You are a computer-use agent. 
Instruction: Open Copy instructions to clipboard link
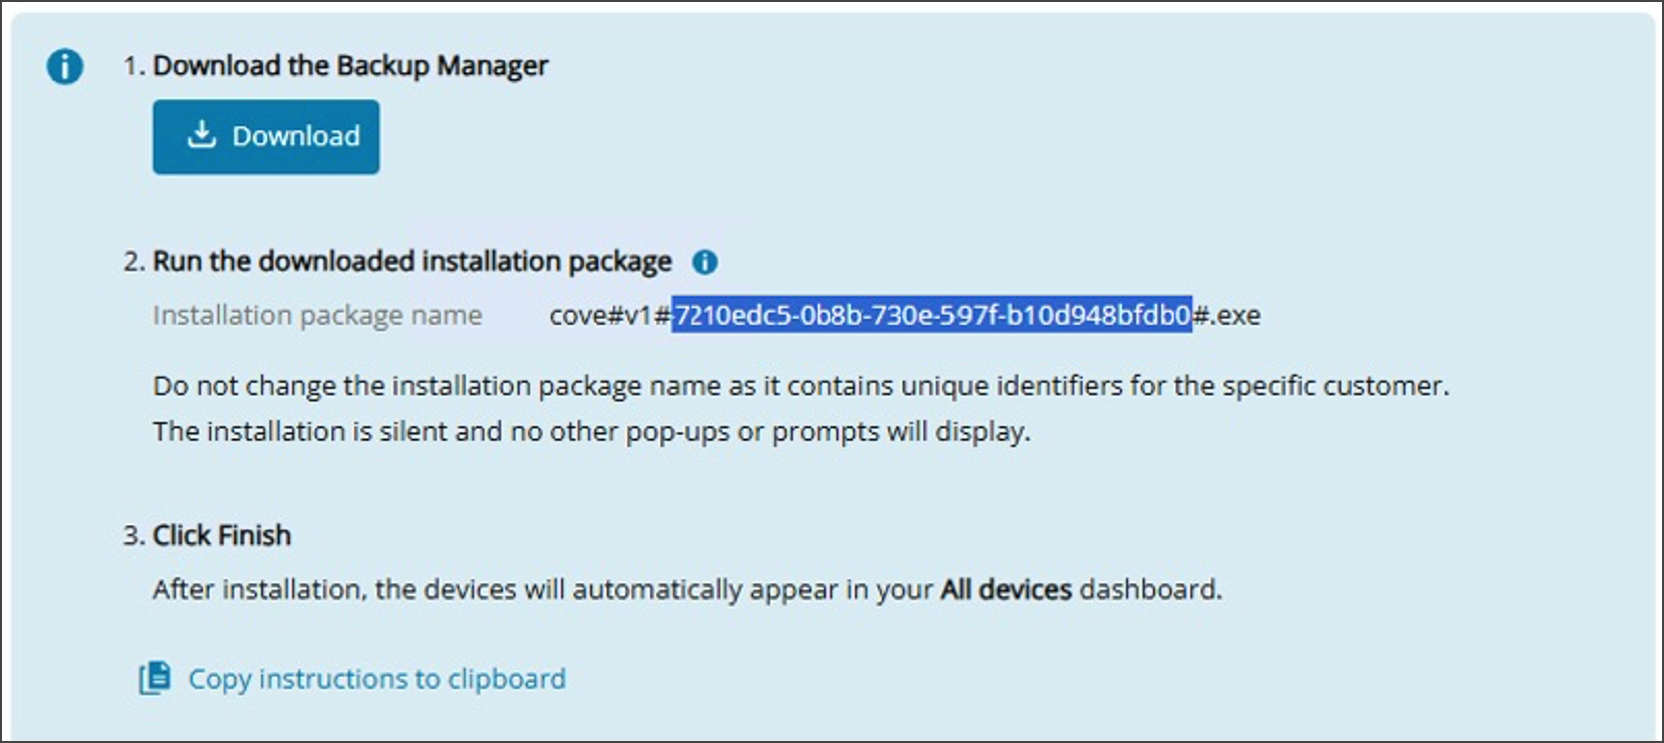click(376, 679)
